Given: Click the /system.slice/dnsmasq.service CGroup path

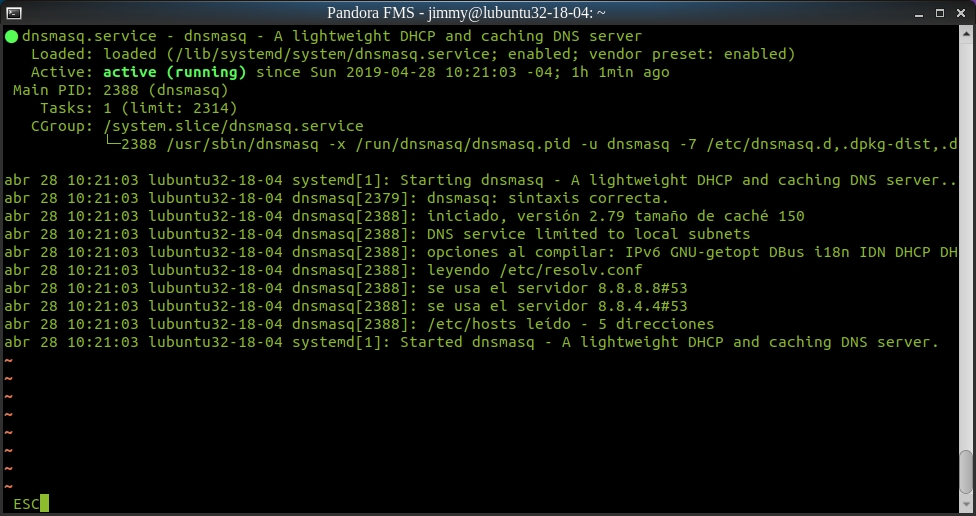Looking at the screenshot, I should (x=233, y=126).
